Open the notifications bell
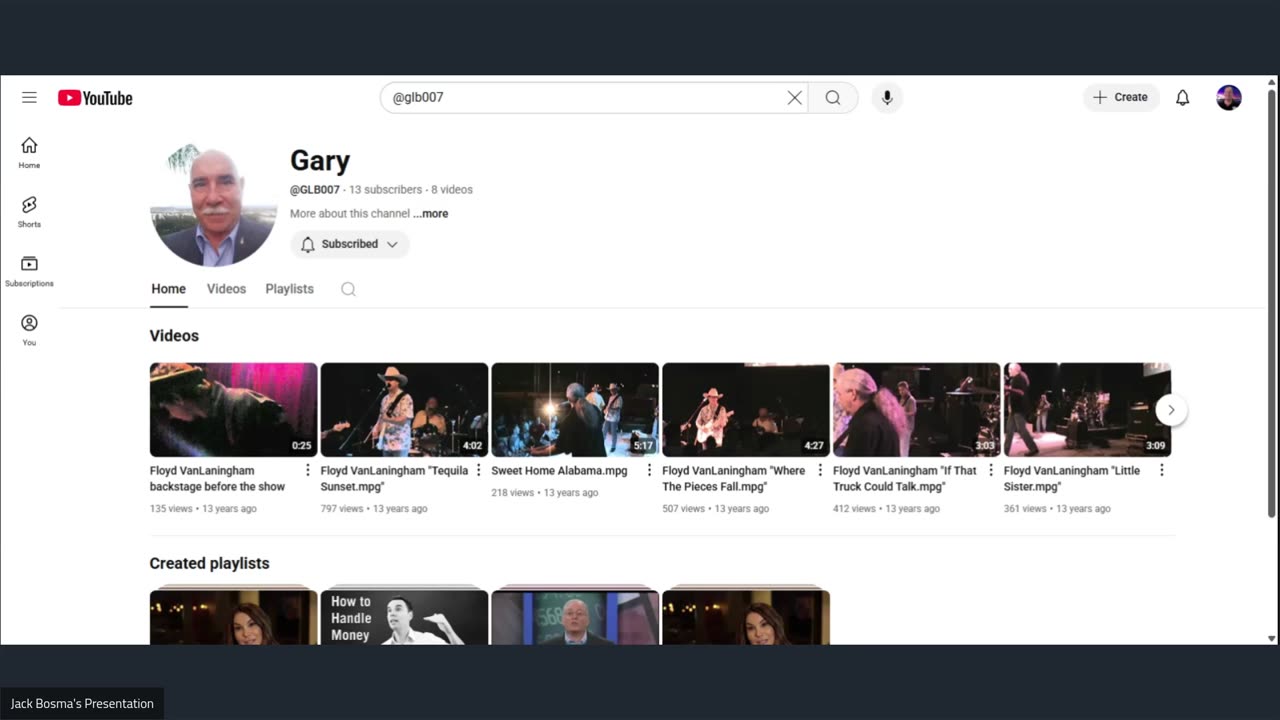Image resolution: width=1280 pixels, height=720 pixels. point(1182,97)
